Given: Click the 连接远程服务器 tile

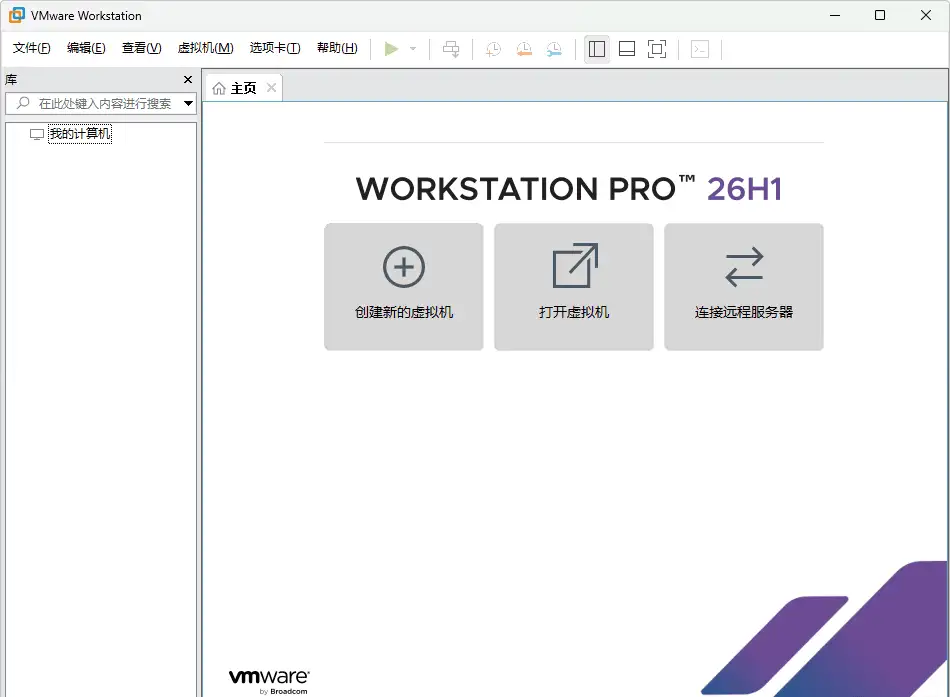Looking at the screenshot, I should [x=744, y=287].
